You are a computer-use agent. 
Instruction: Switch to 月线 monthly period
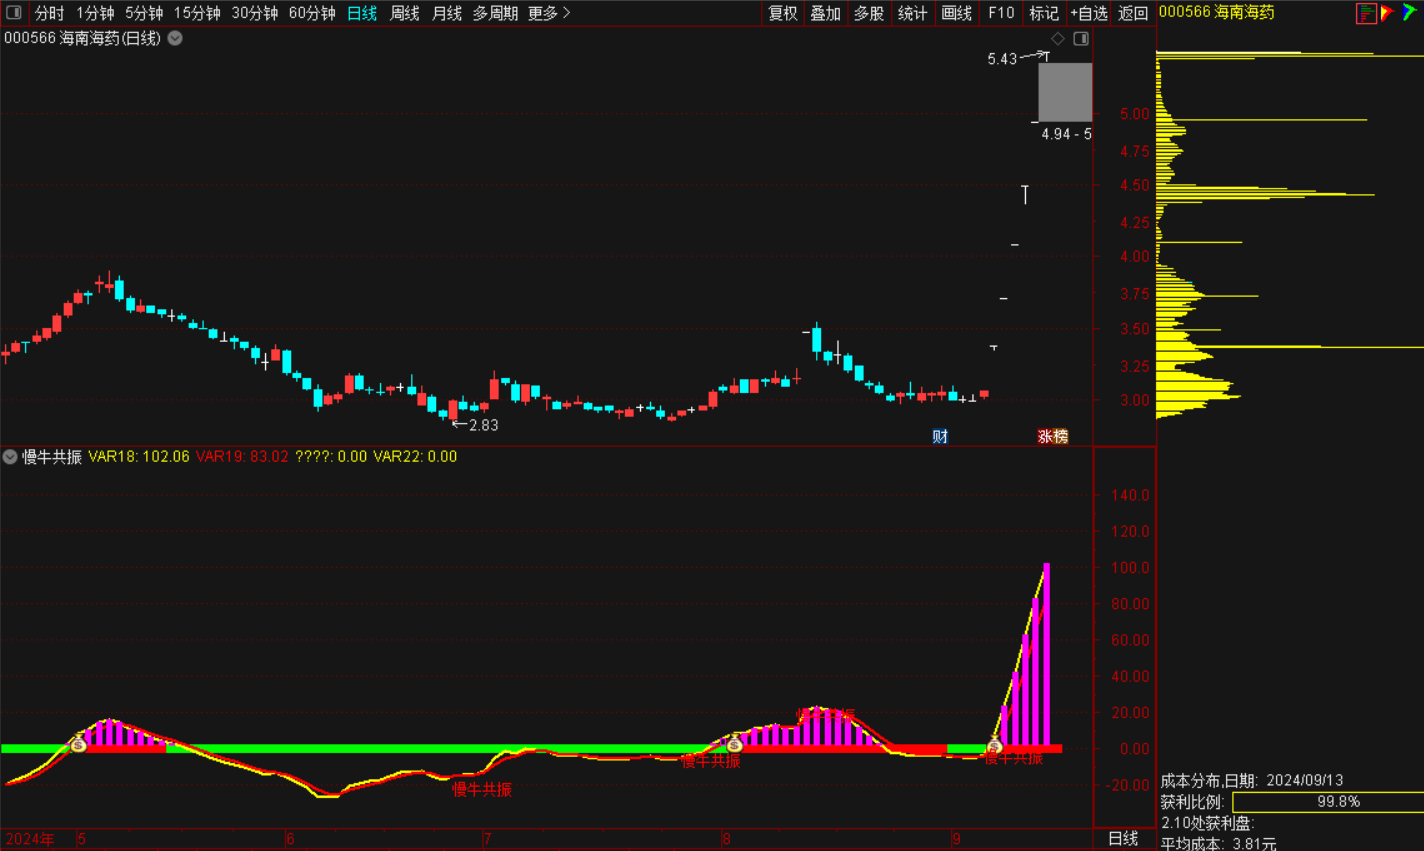[447, 13]
